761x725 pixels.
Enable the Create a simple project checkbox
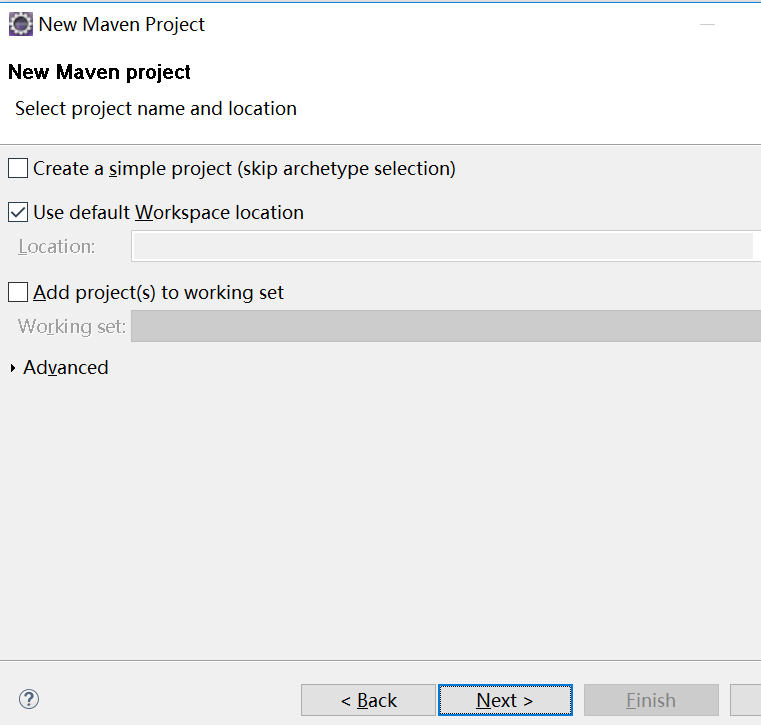18,168
